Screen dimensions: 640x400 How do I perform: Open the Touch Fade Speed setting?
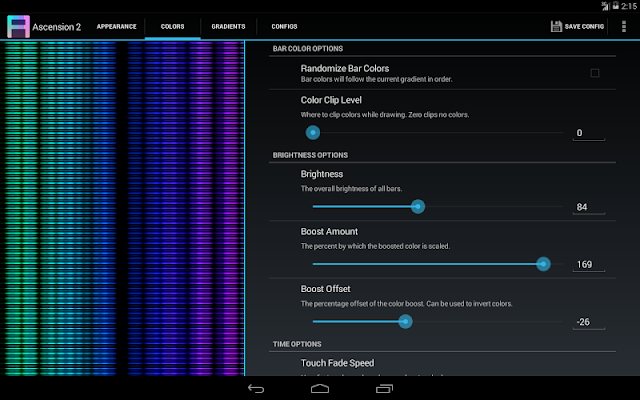click(x=337, y=363)
